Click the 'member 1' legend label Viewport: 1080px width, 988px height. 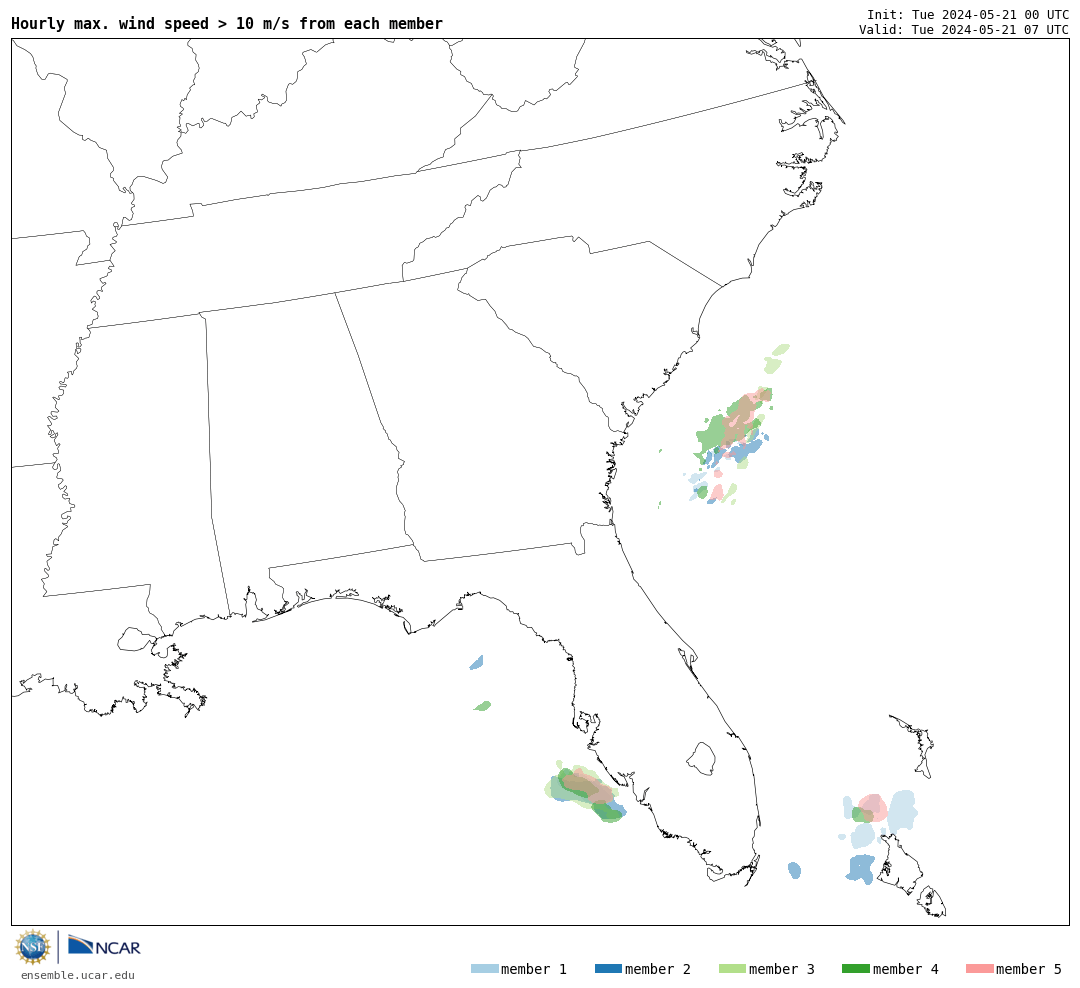pyautogui.click(x=534, y=969)
